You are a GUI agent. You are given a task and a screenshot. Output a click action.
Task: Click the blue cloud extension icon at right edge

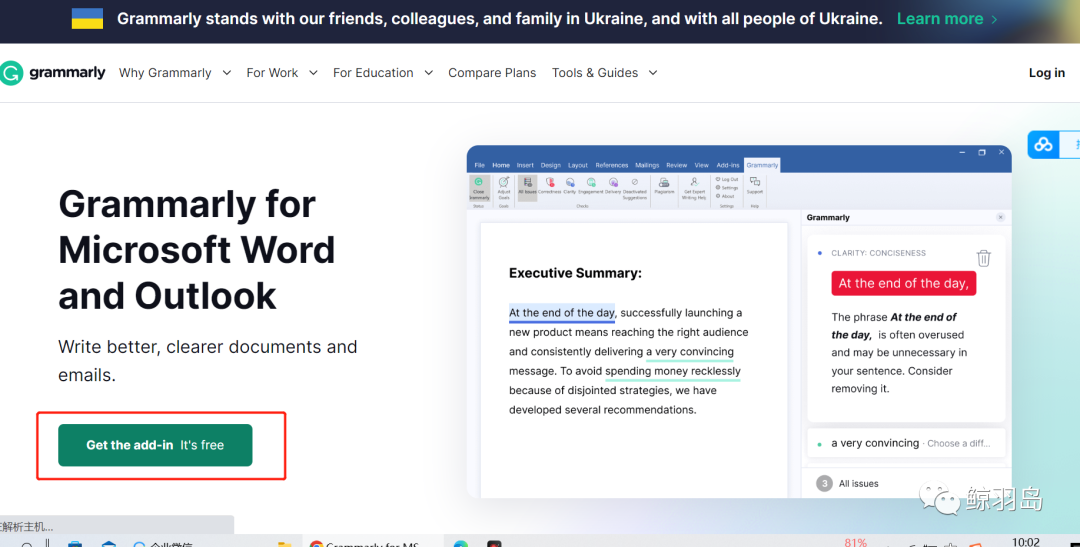pyautogui.click(x=1043, y=145)
